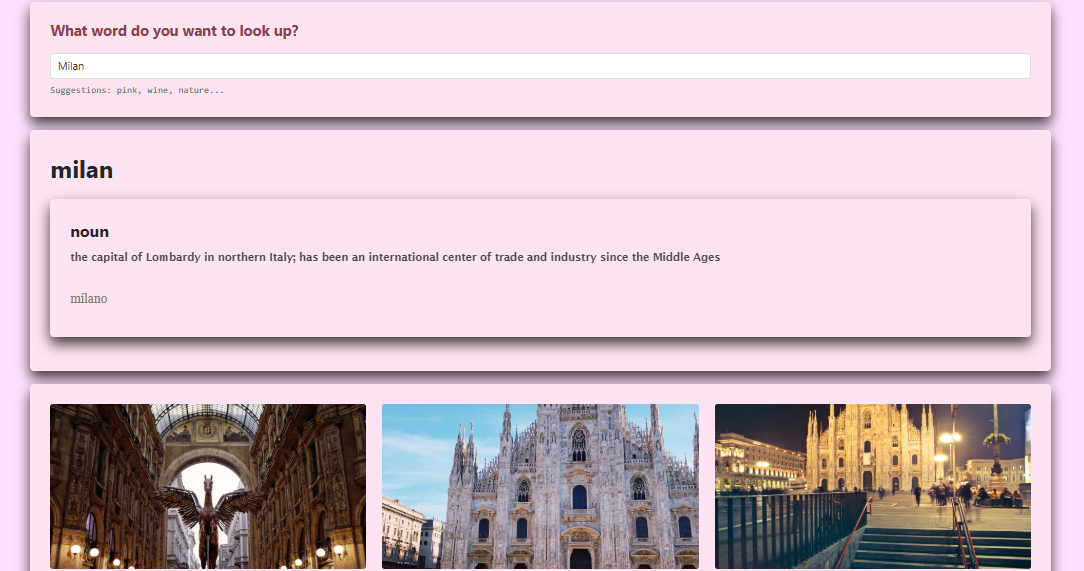Click the 'pink' suggestion word
Image resolution: width=1084 pixels, height=571 pixels.
(x=127, y=90)
